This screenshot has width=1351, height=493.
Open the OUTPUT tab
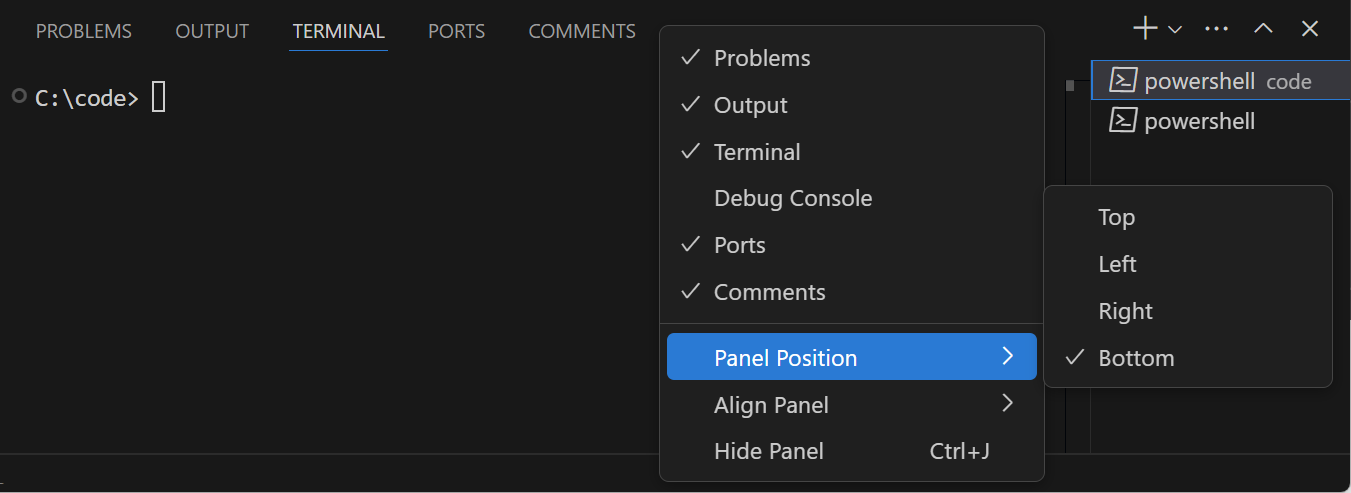click(212, 31)
